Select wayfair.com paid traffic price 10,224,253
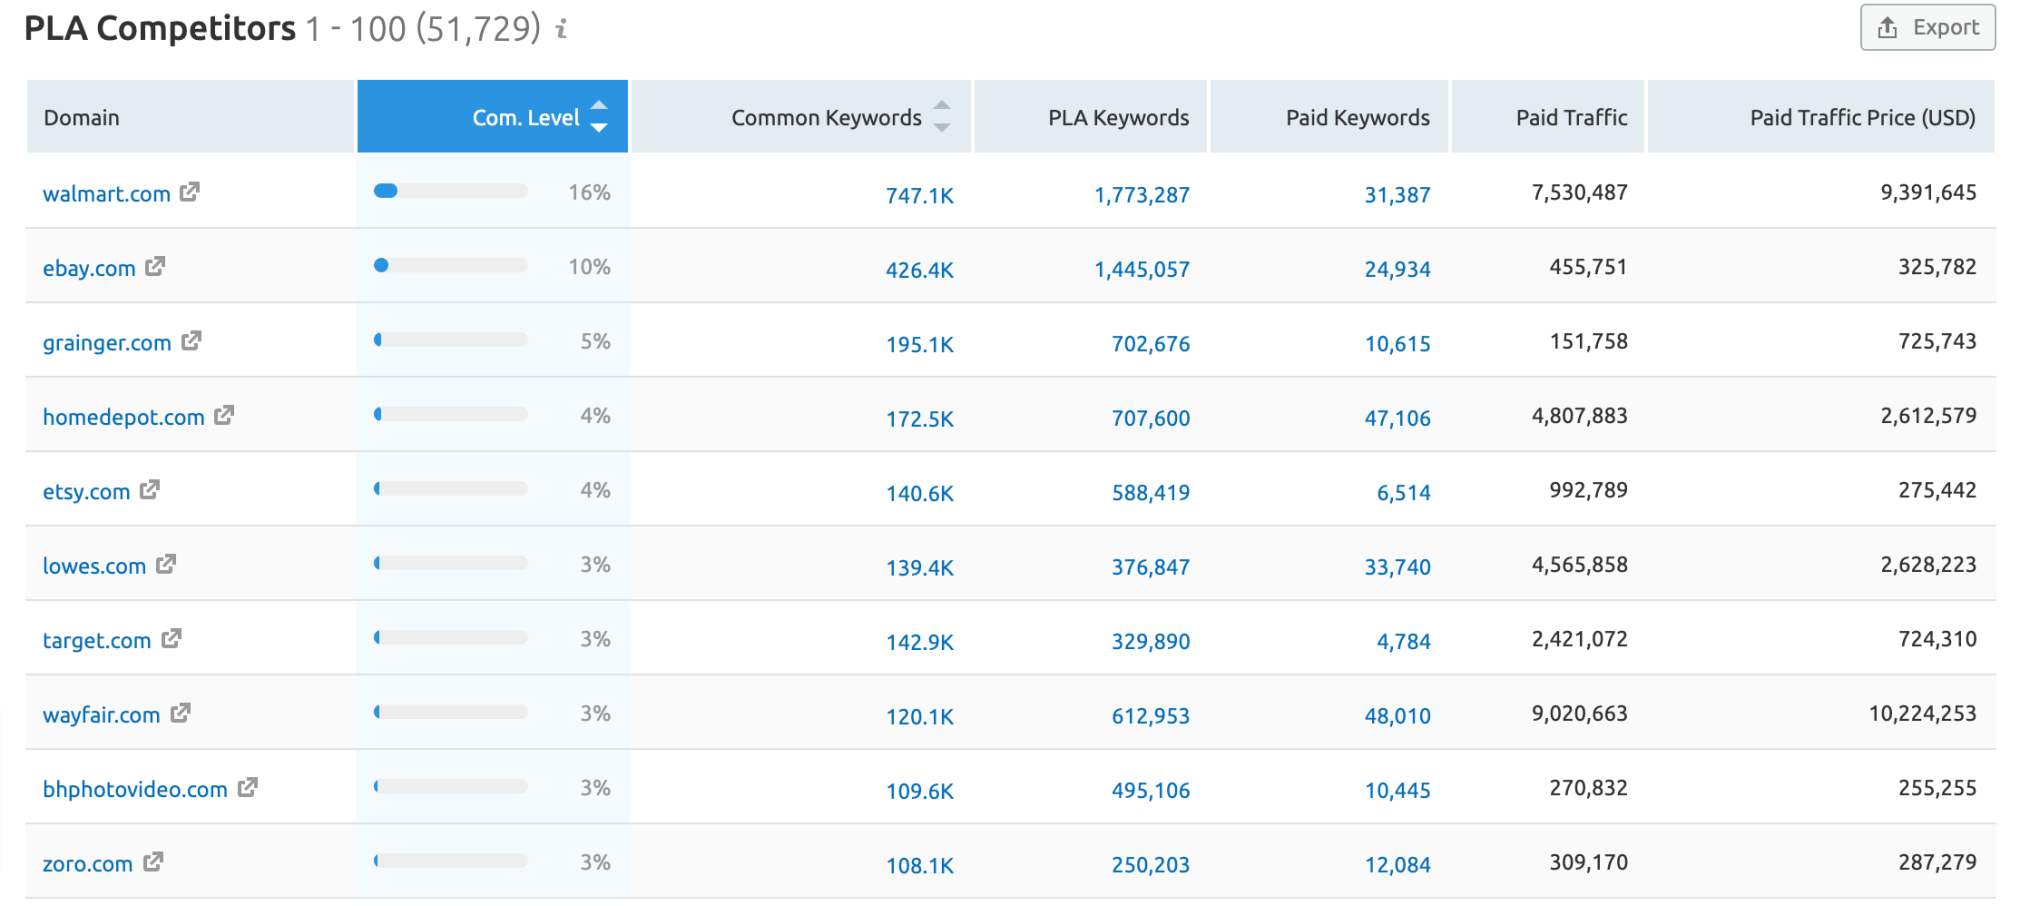Image resolution: width=2020 pixels, height=906 pixels. click(1923, 713)
